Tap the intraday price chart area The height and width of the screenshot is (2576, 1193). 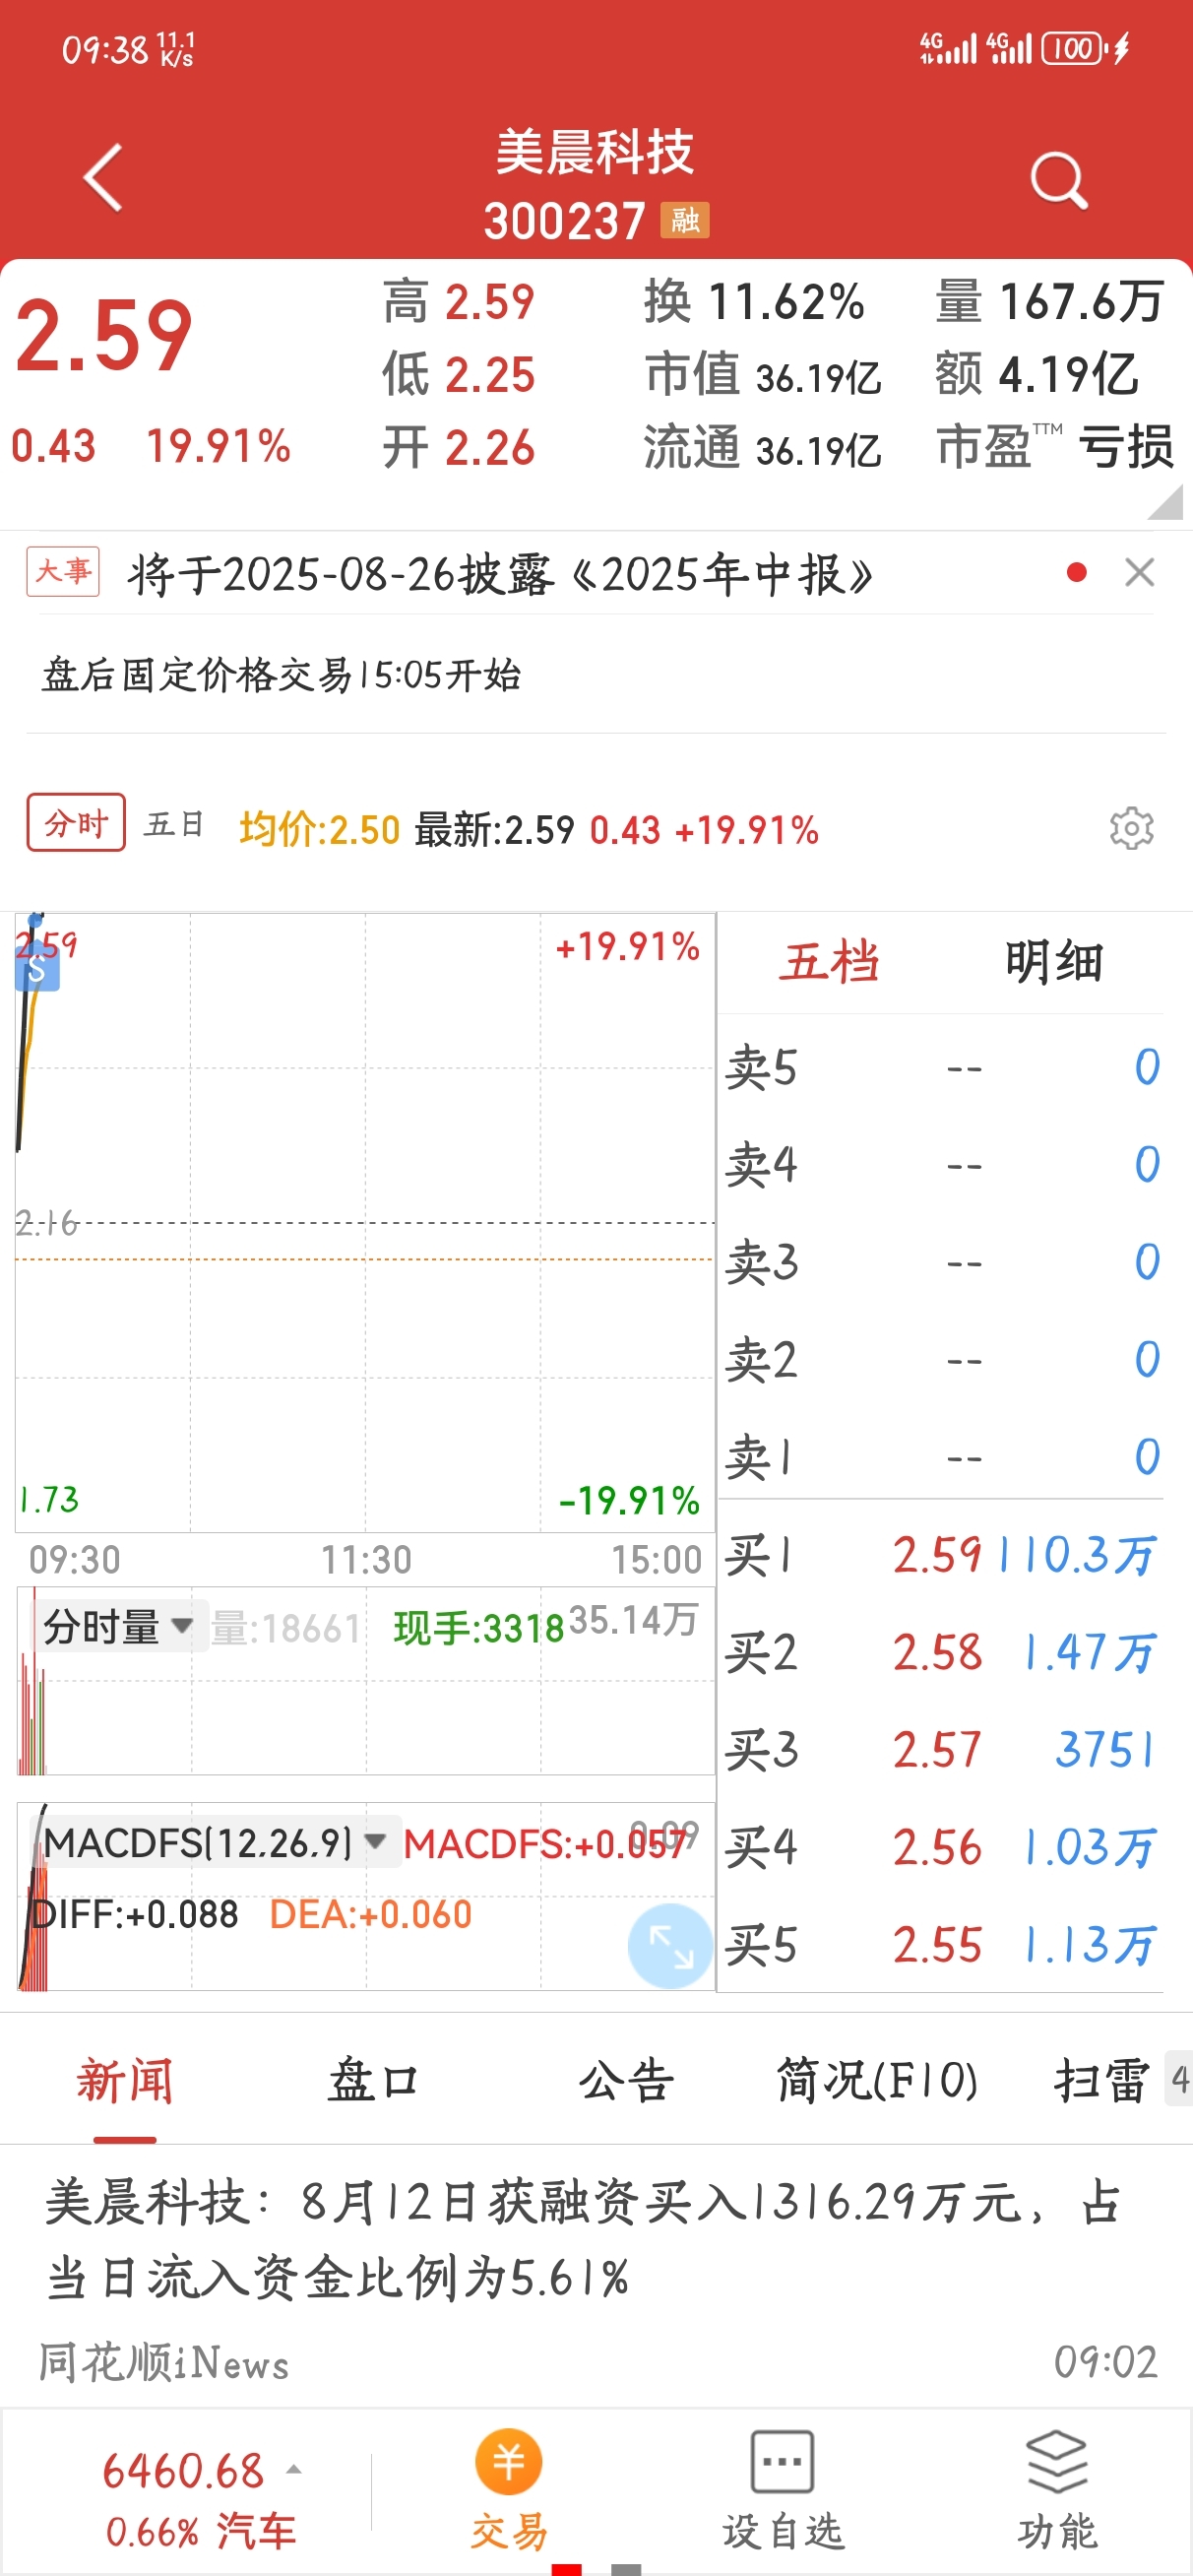point(365,1222)
